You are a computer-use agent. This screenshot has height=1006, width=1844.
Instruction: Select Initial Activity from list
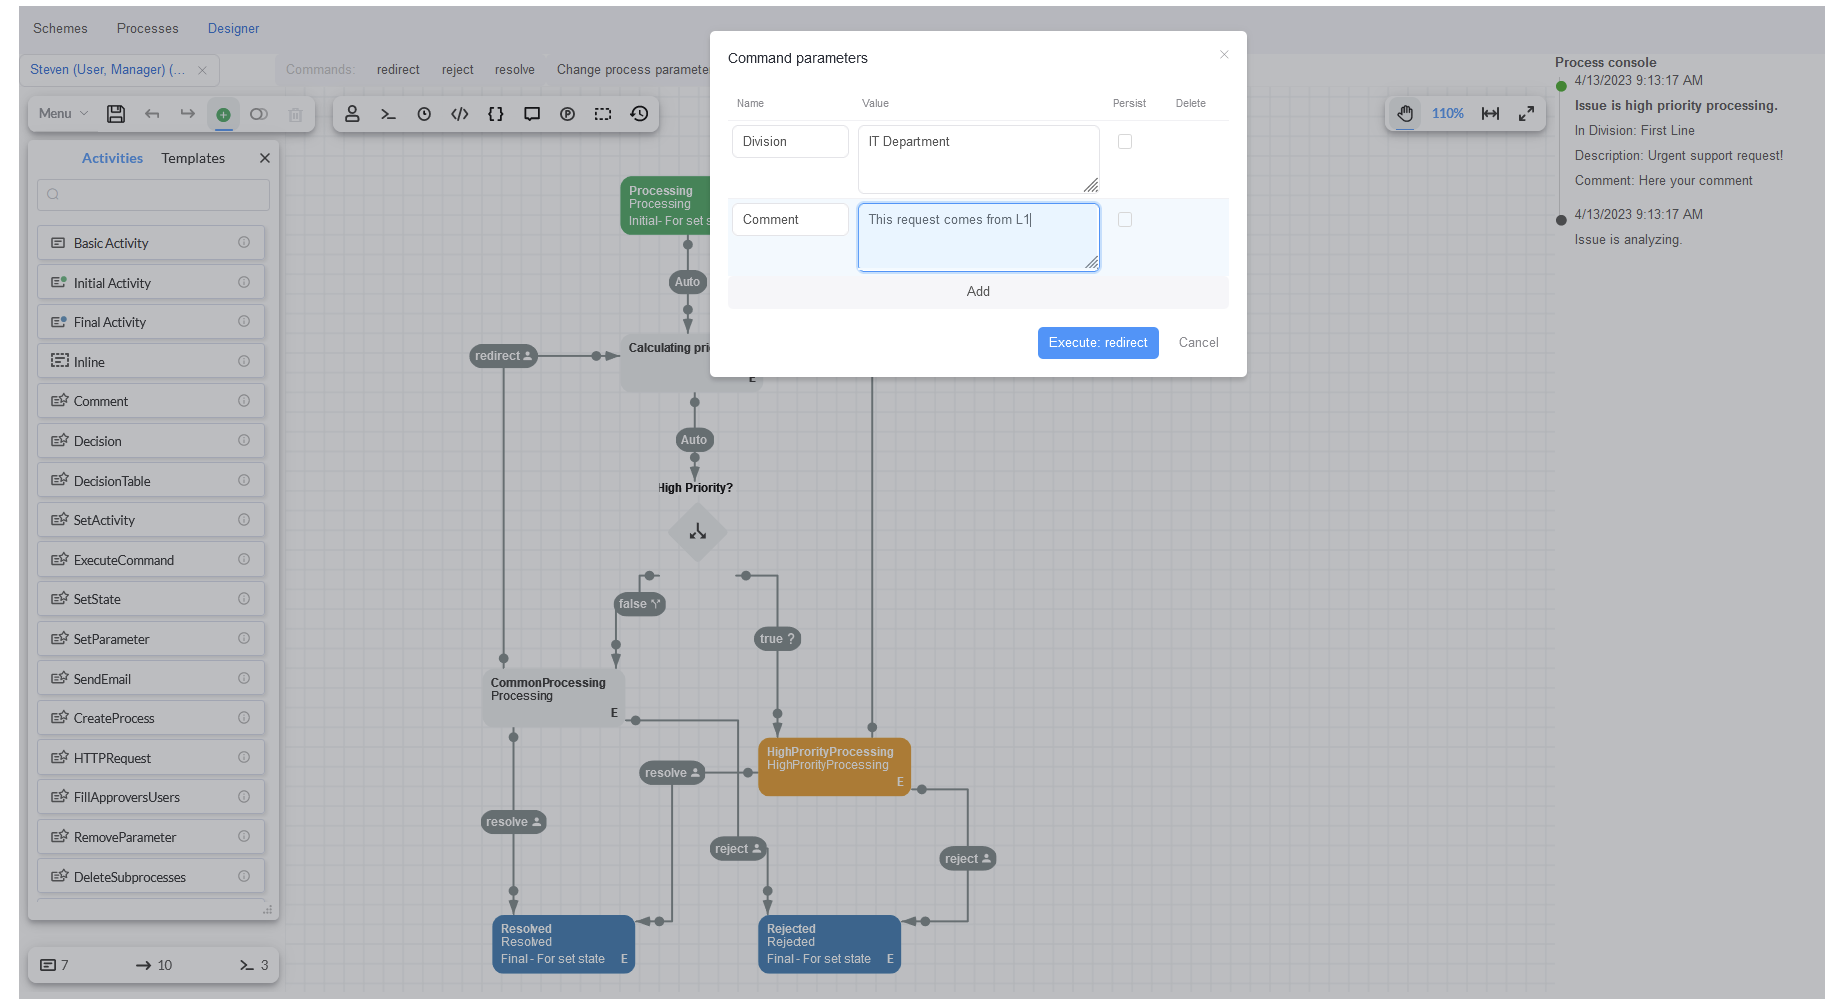coord(151,283)
